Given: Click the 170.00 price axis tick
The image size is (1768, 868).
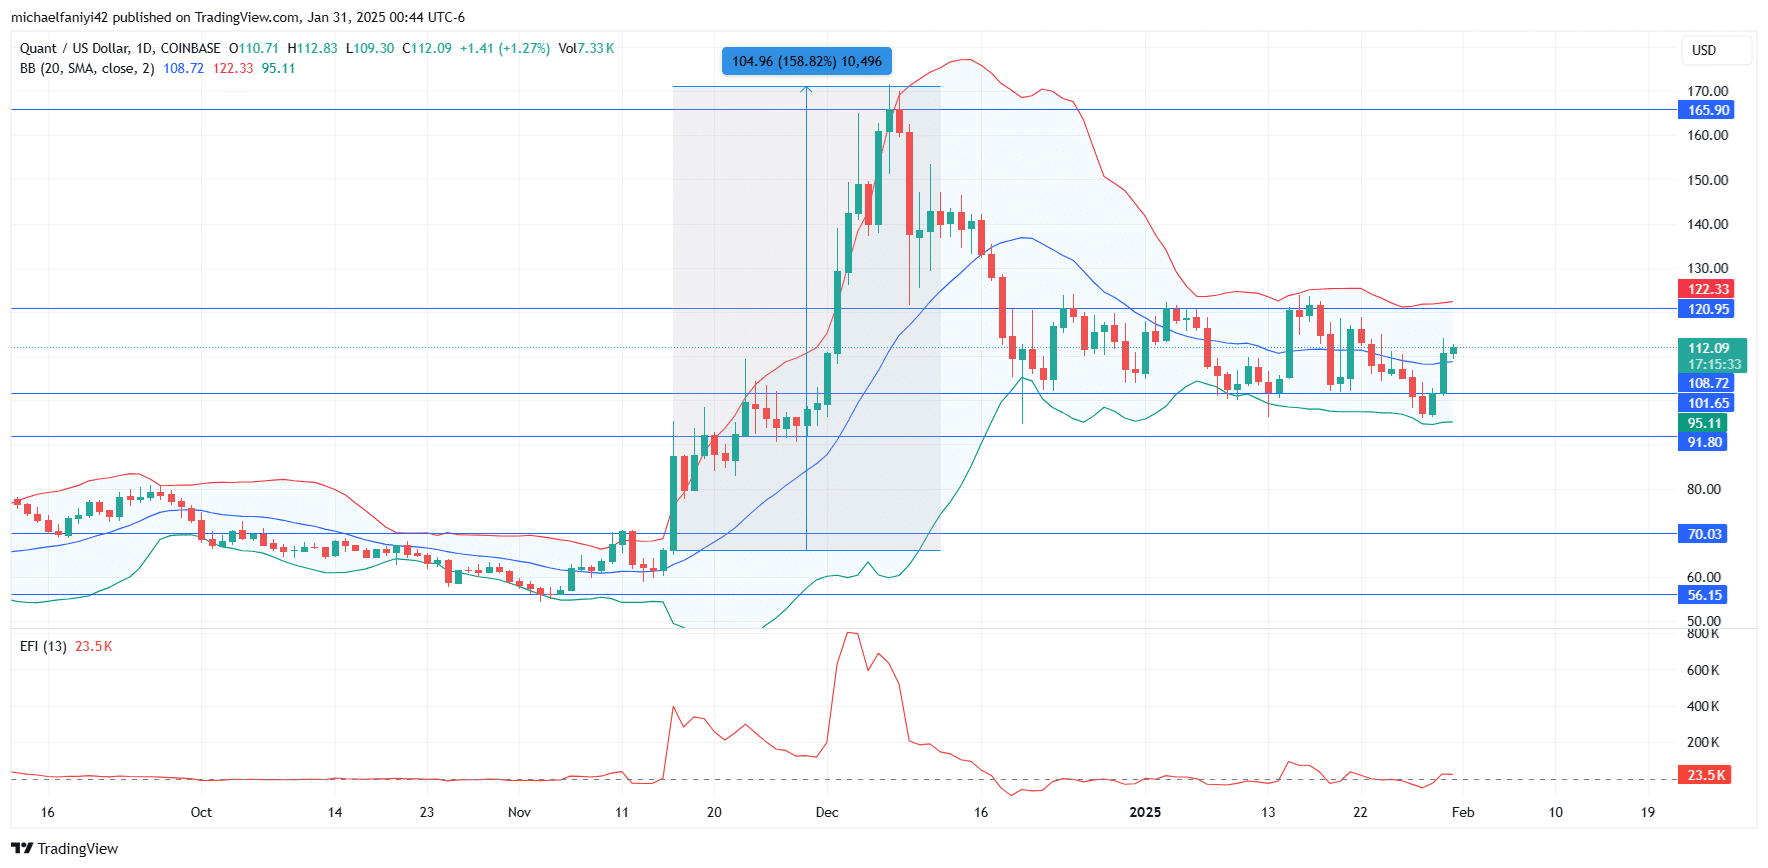Looking at the screenshot, I should coord(1708,91).
